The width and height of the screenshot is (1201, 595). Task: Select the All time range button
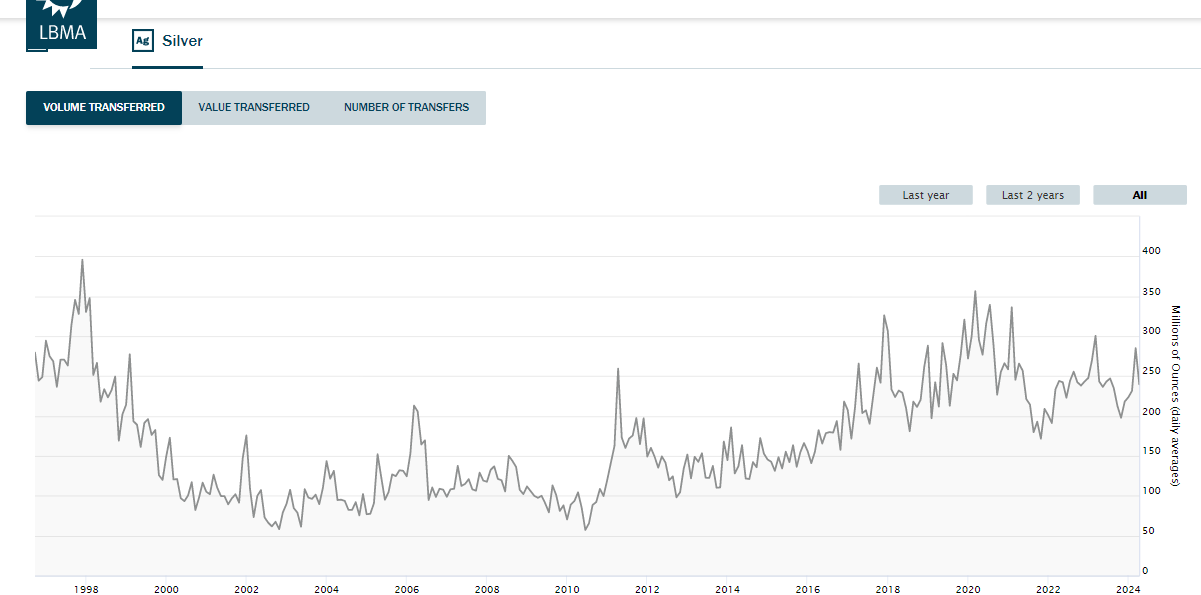point(1140,195)
